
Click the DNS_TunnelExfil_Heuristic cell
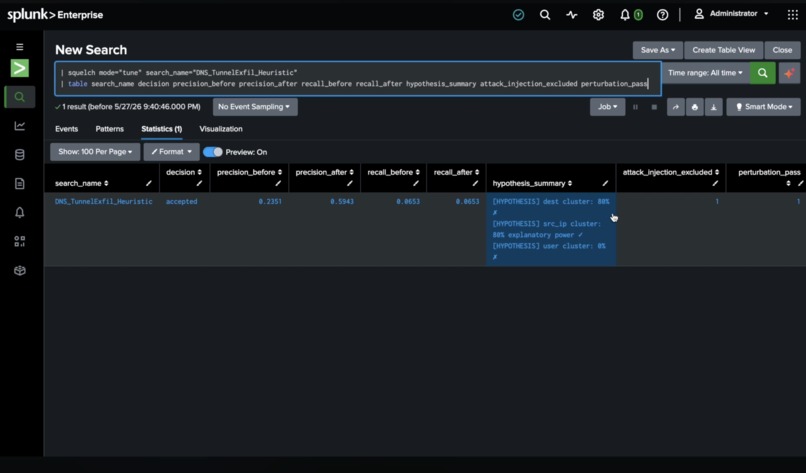pos(104,202)
